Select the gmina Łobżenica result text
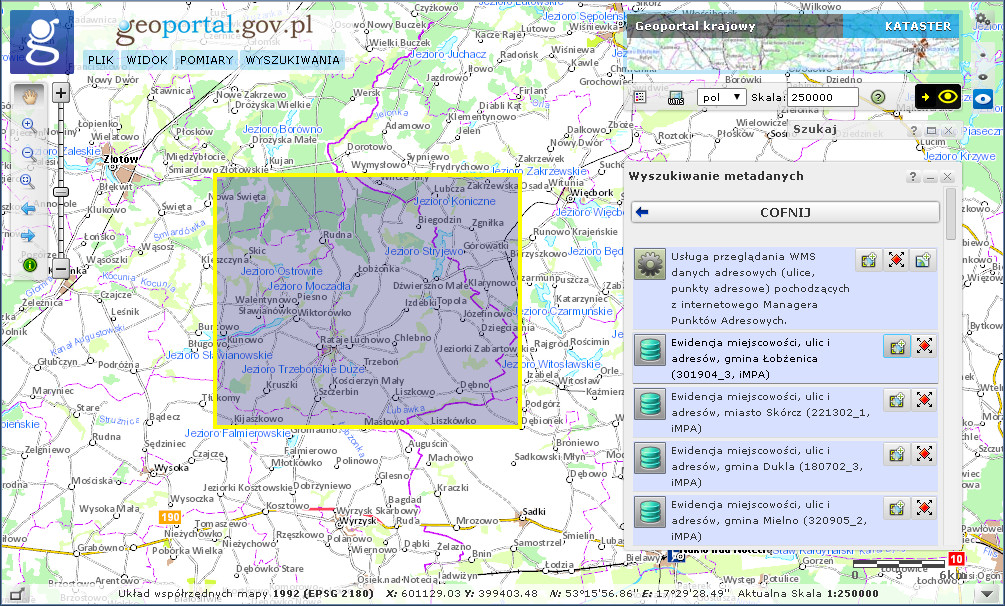1005x606 pixels. click(x=751, y=358)
